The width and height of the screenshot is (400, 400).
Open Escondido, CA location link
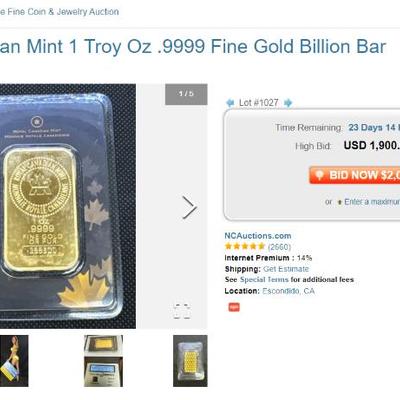289,291
